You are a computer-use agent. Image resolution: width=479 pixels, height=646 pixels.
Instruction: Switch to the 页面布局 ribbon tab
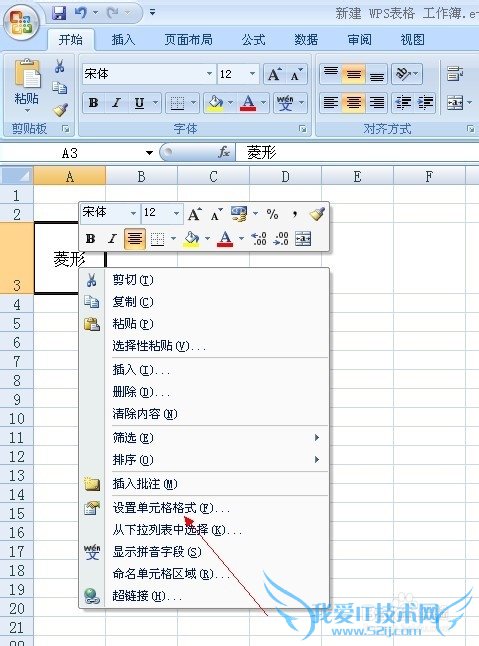[x=188, y=40]
